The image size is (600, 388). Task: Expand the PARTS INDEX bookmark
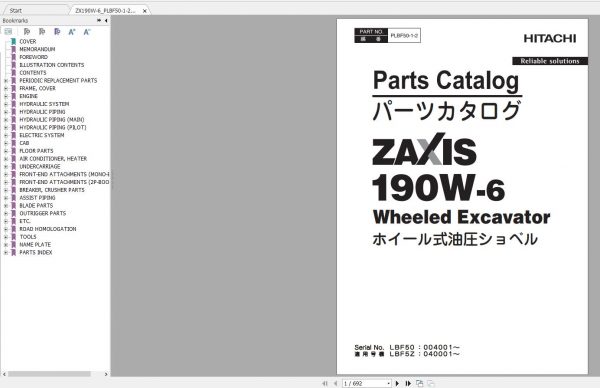click(x=6, y=253)
